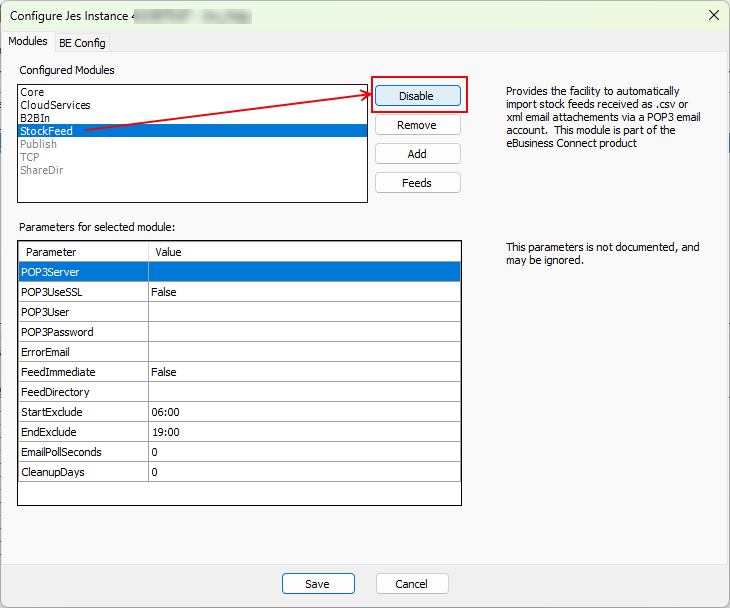Click the POP3Password value cell
The image size is (730, 608).
coord(304,332)
